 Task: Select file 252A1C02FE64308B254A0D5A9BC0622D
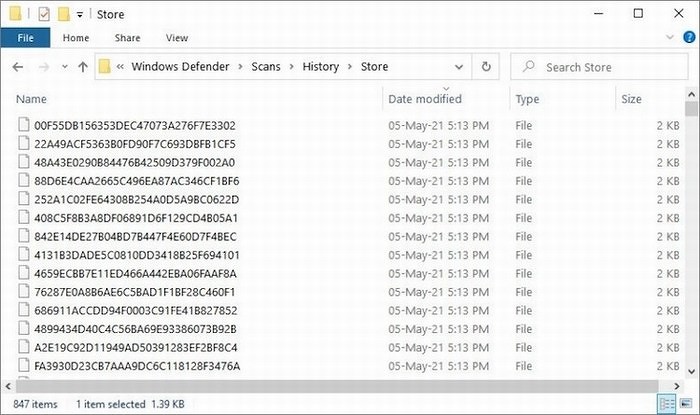[x=137, y=200]
